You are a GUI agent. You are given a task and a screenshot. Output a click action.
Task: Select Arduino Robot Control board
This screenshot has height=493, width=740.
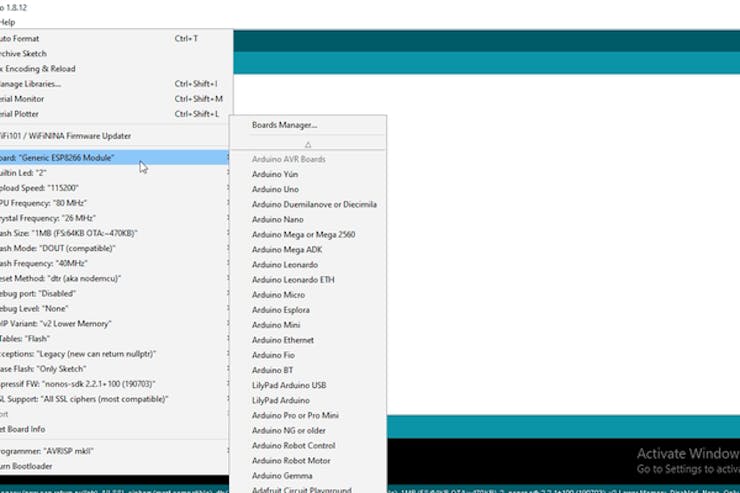tap(308, 446)
